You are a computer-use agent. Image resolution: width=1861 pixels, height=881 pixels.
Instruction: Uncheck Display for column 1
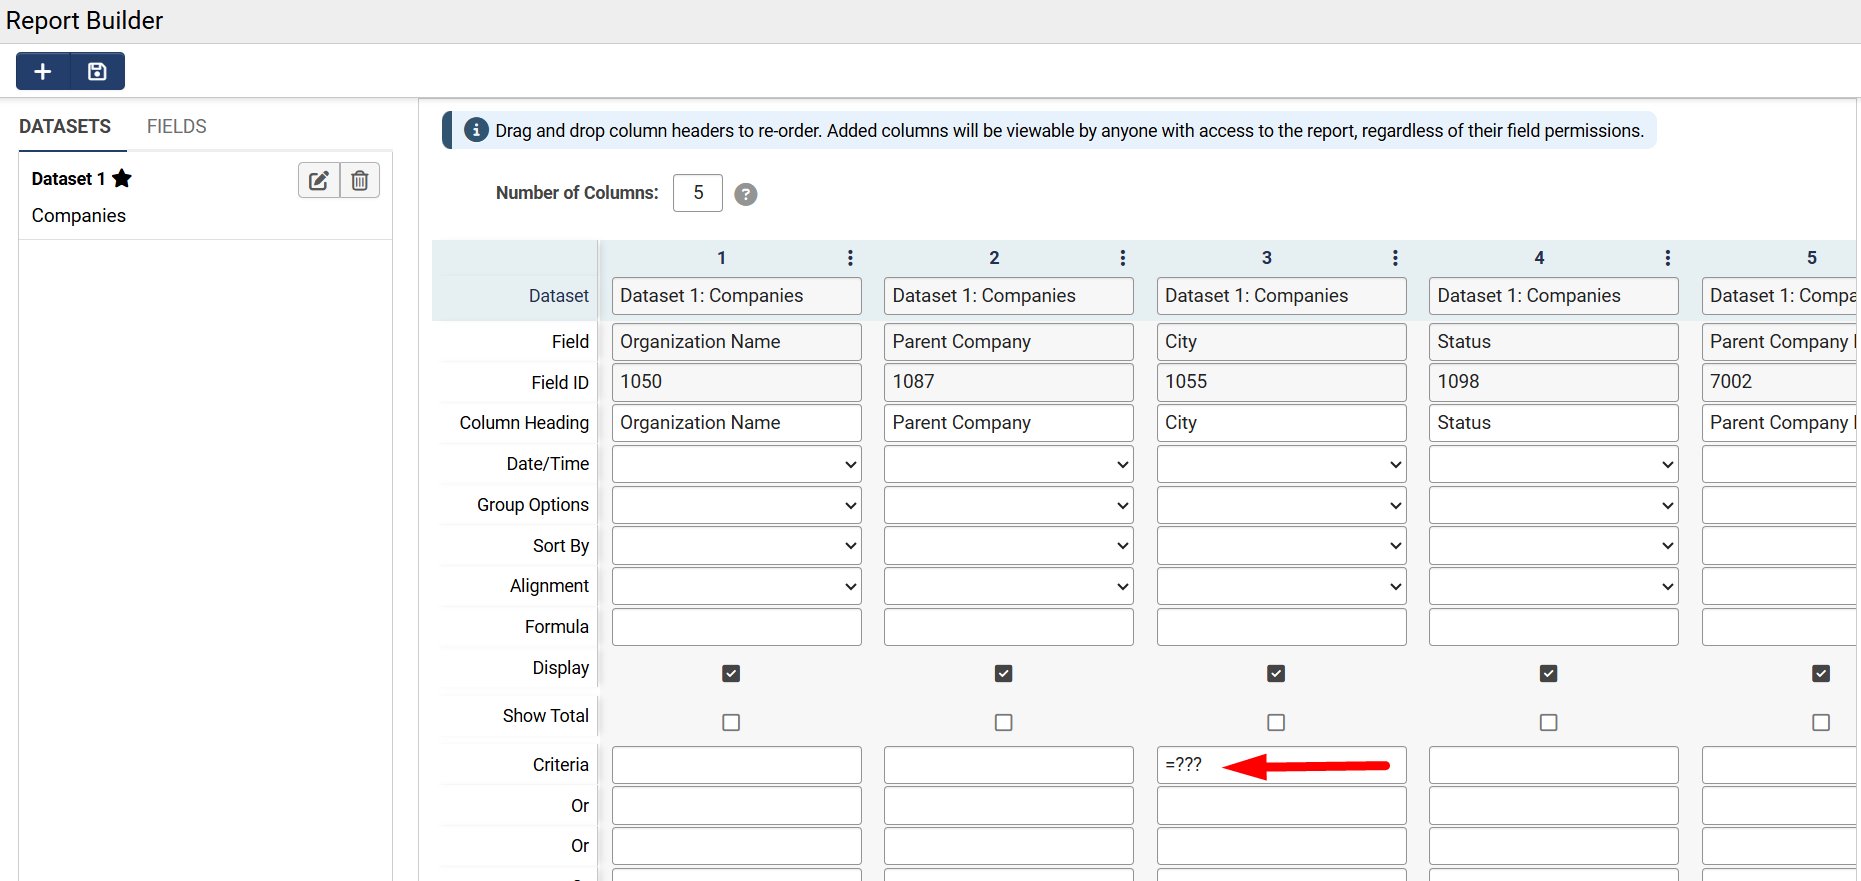pyautogui.click(x=731, y=673)
